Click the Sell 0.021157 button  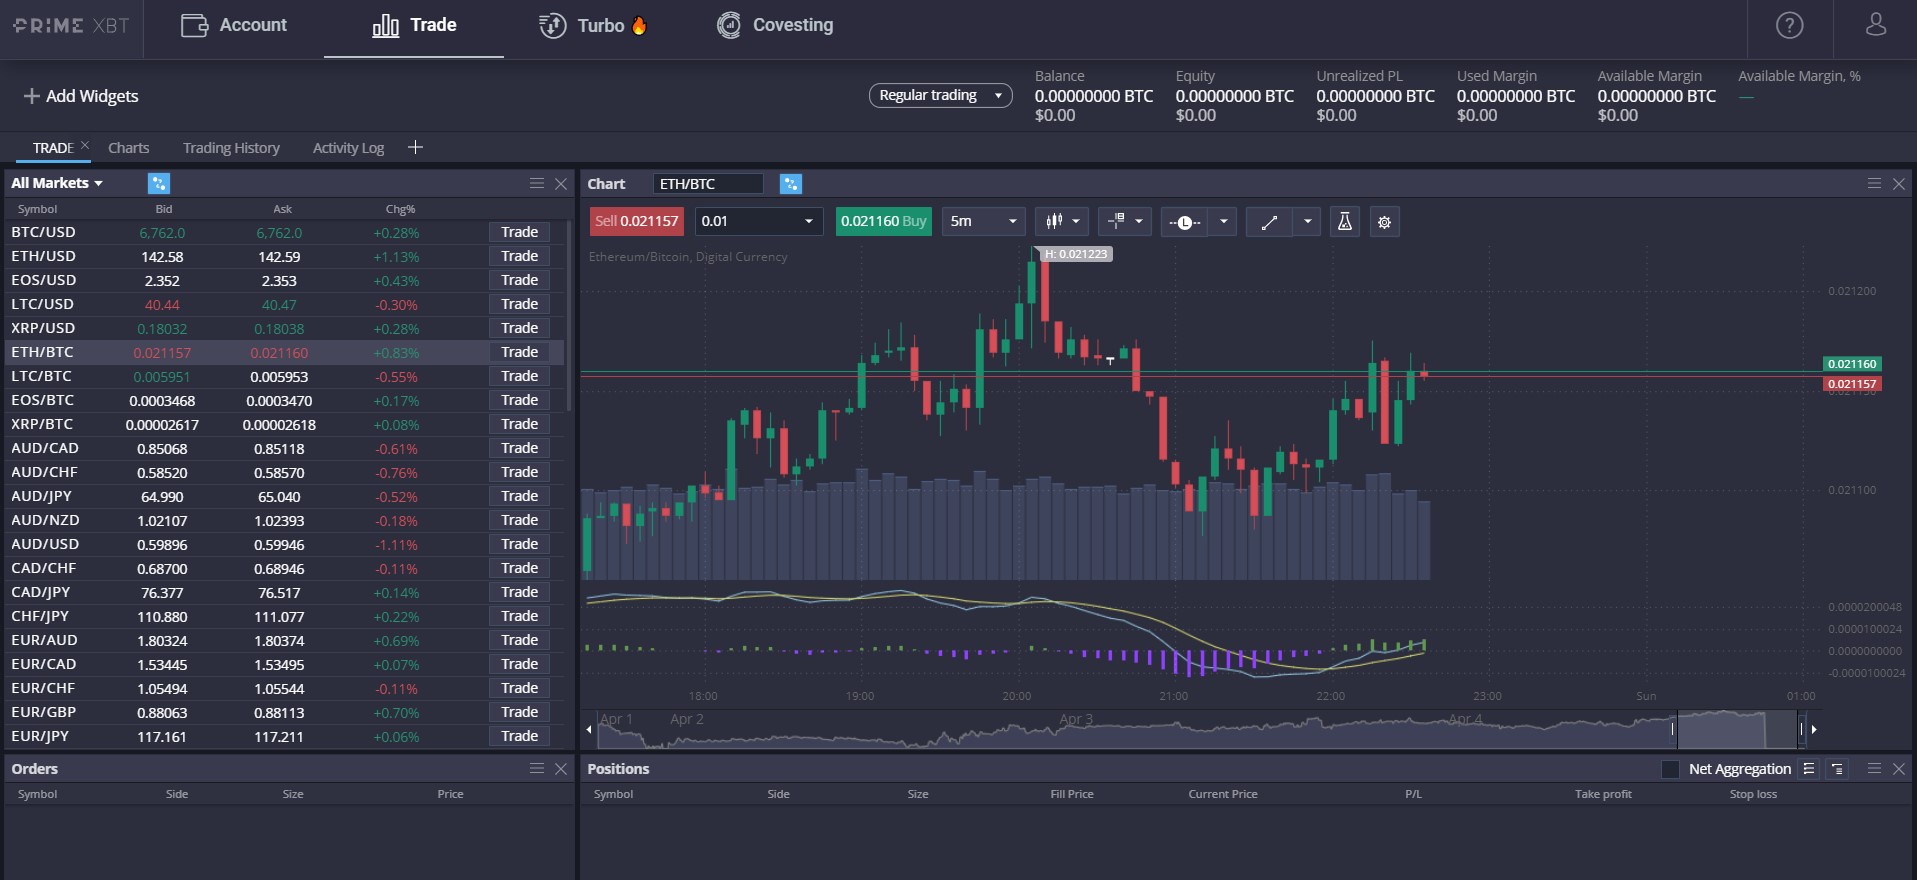click(x=637, y=221)
